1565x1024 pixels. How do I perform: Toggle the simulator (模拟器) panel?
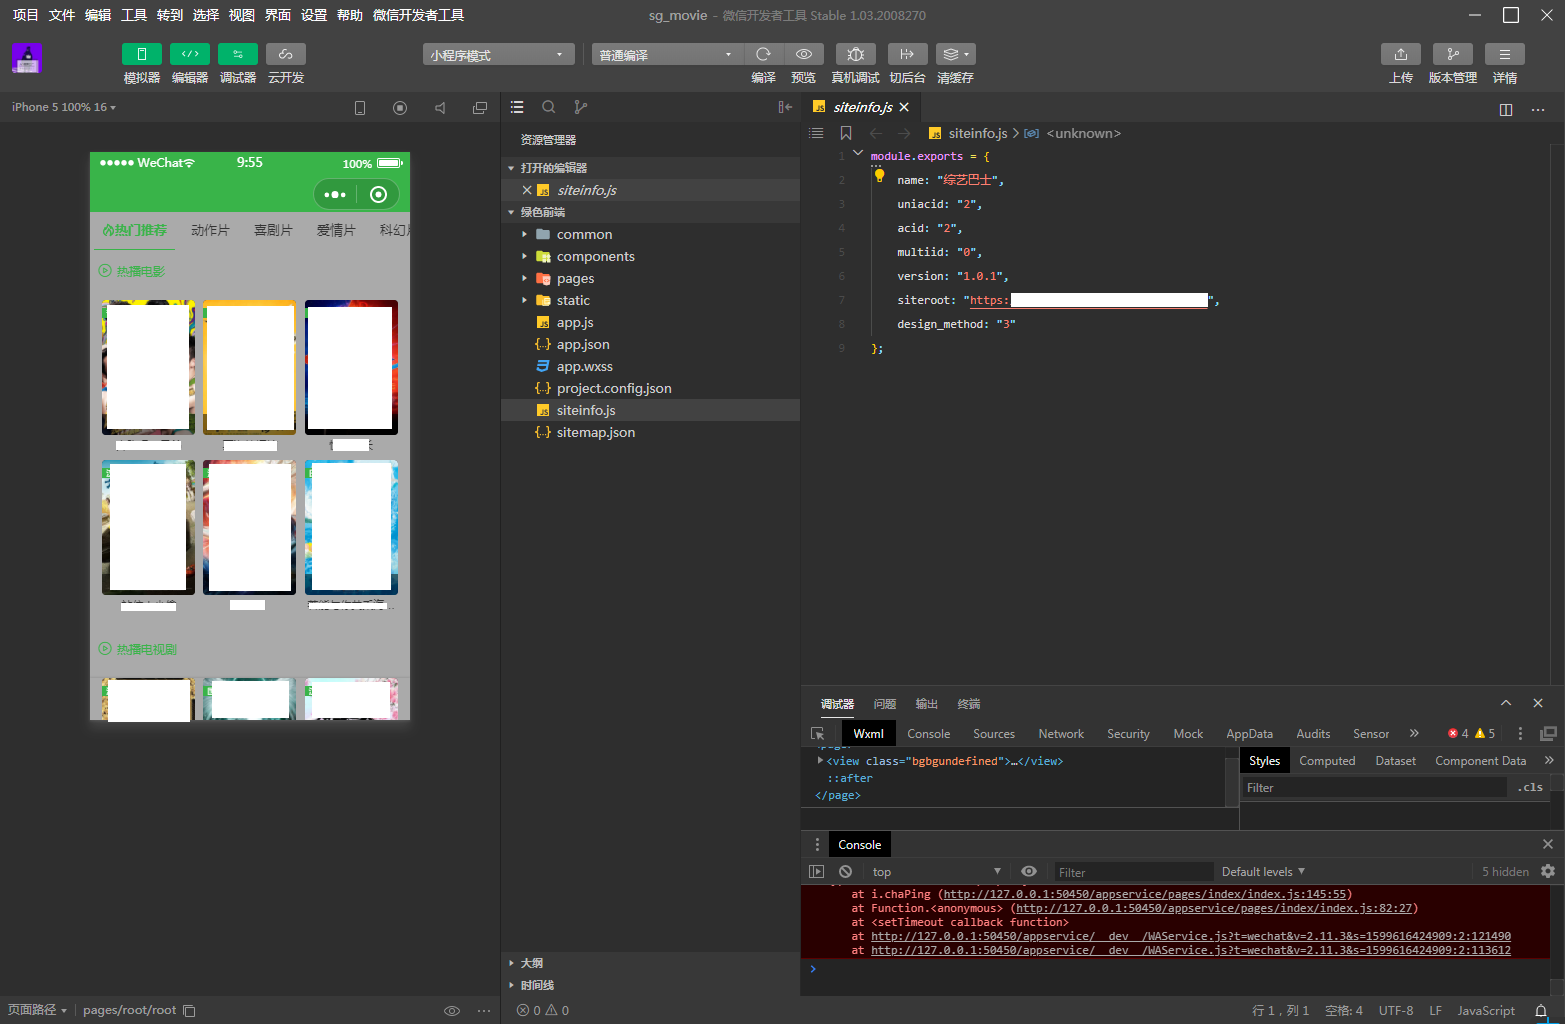(142, 54)
